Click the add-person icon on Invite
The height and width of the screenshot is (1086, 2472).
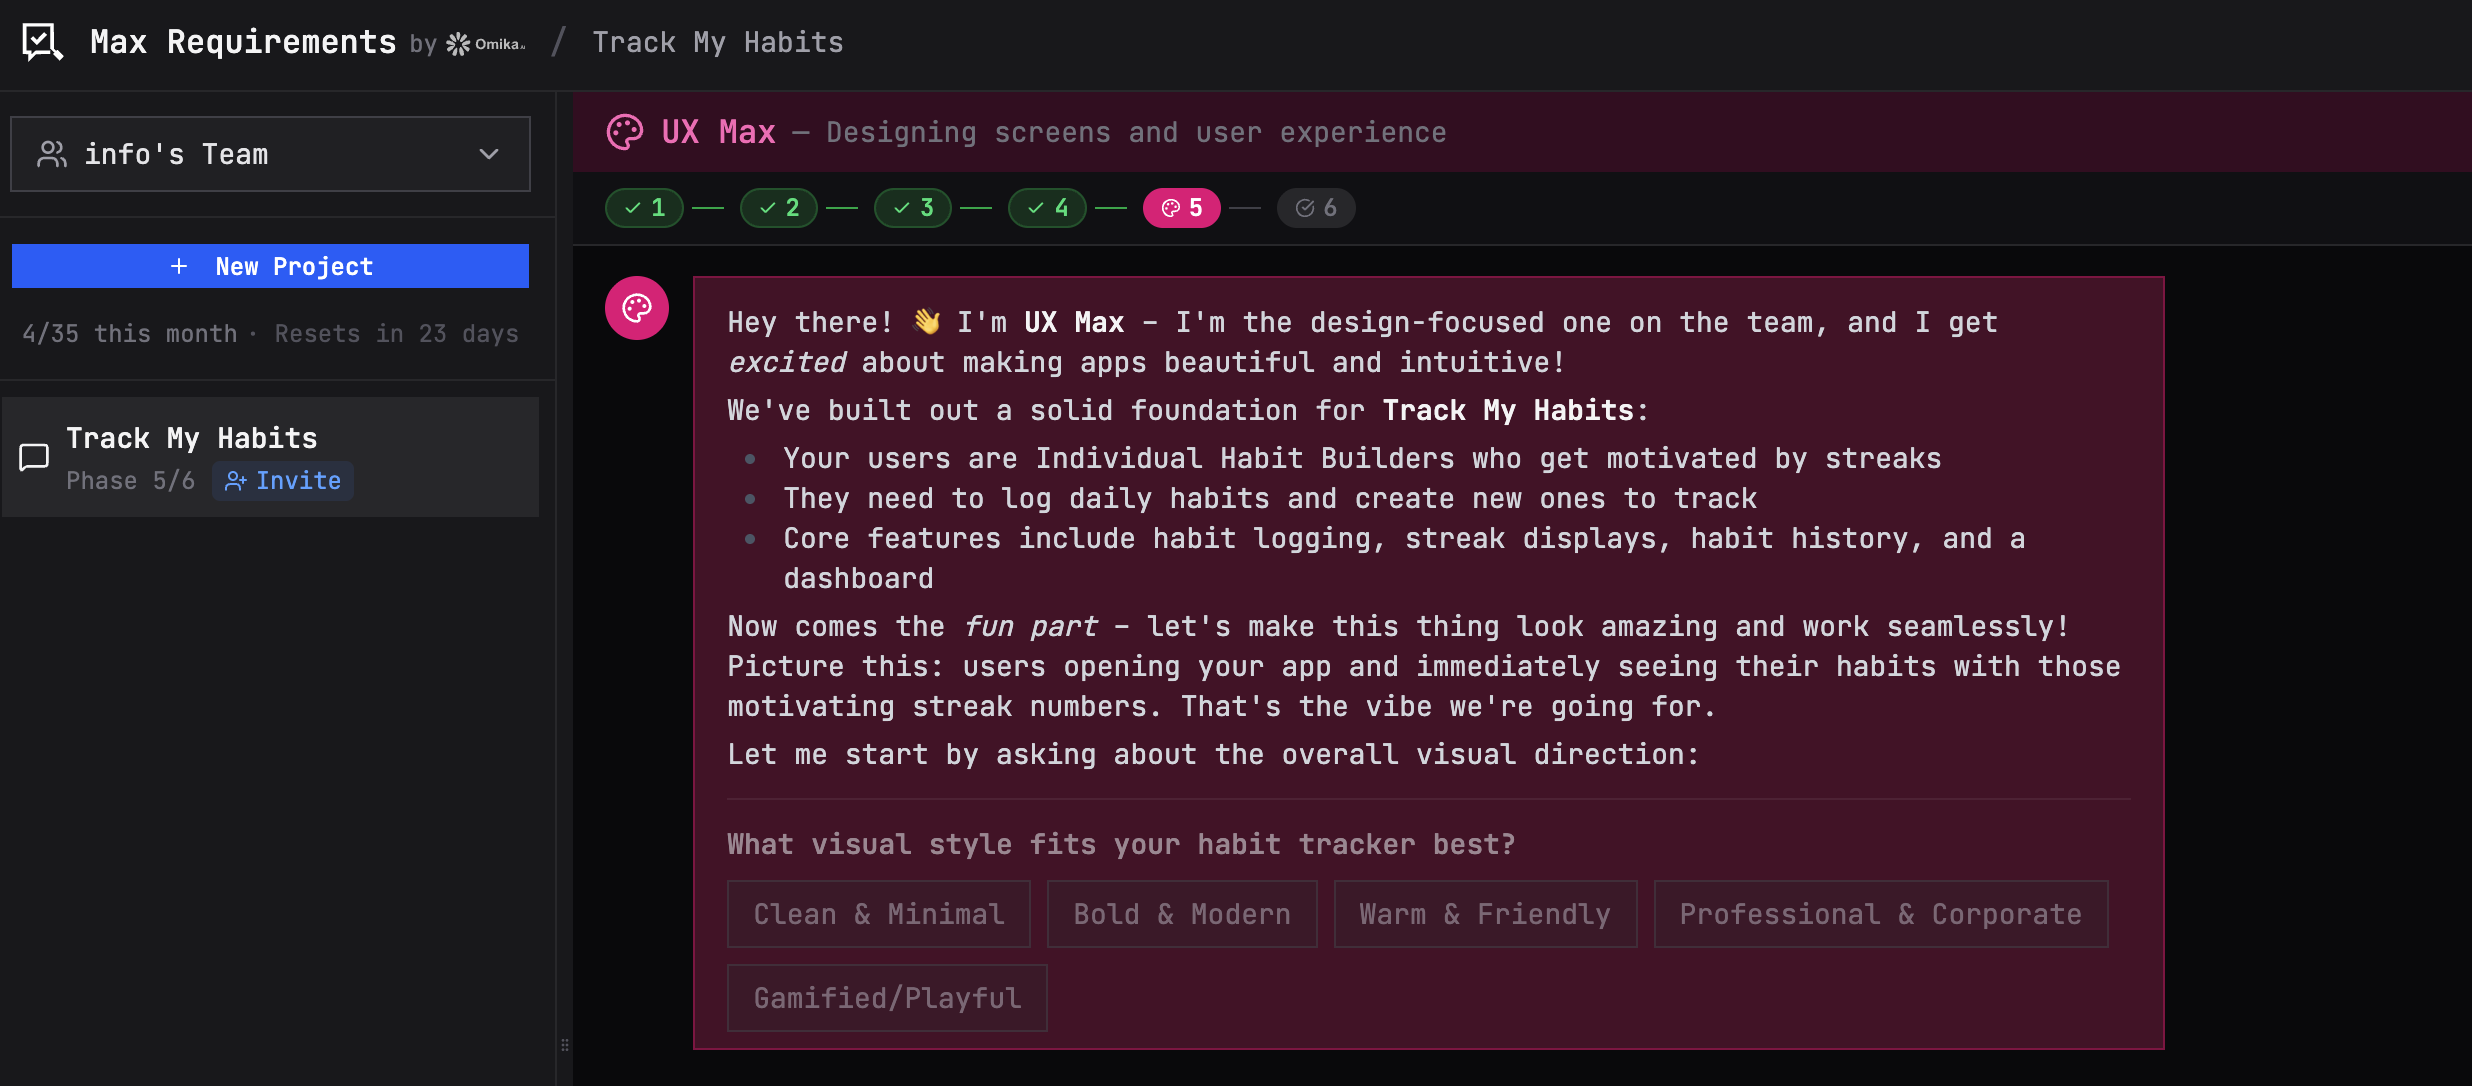click(x=235, y=481)
